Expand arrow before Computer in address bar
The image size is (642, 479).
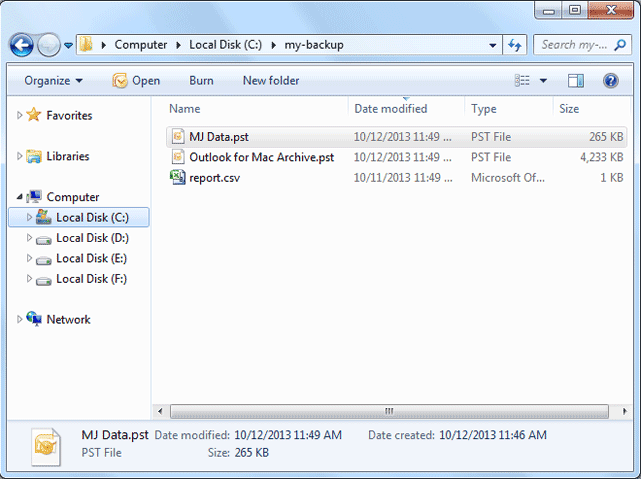click(104, 45)
